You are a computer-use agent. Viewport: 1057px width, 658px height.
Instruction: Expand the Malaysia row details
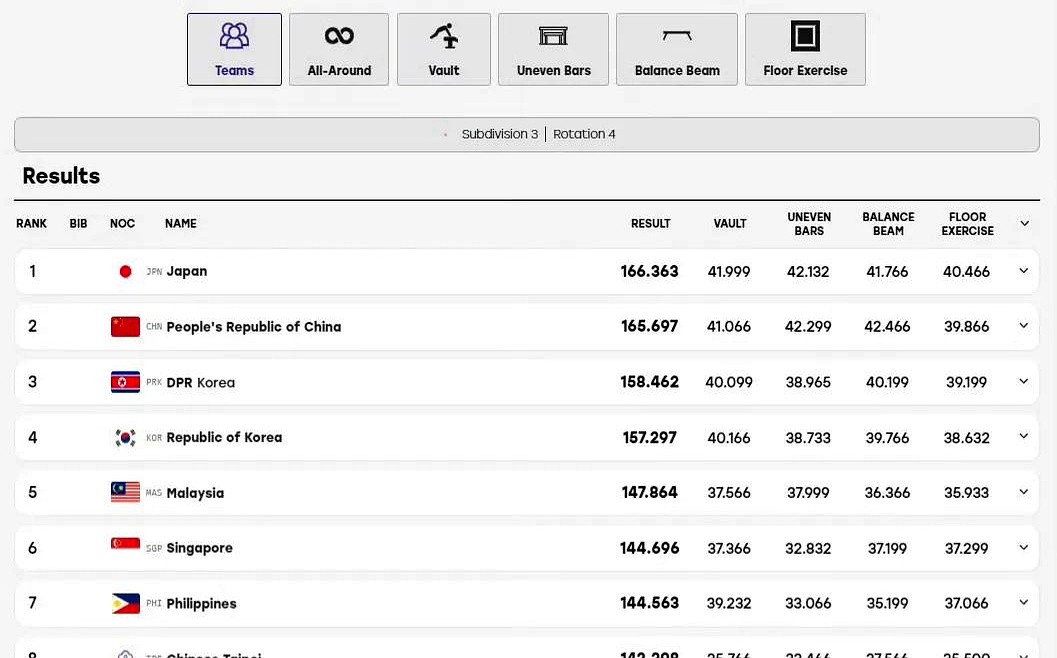(1023, 492)
